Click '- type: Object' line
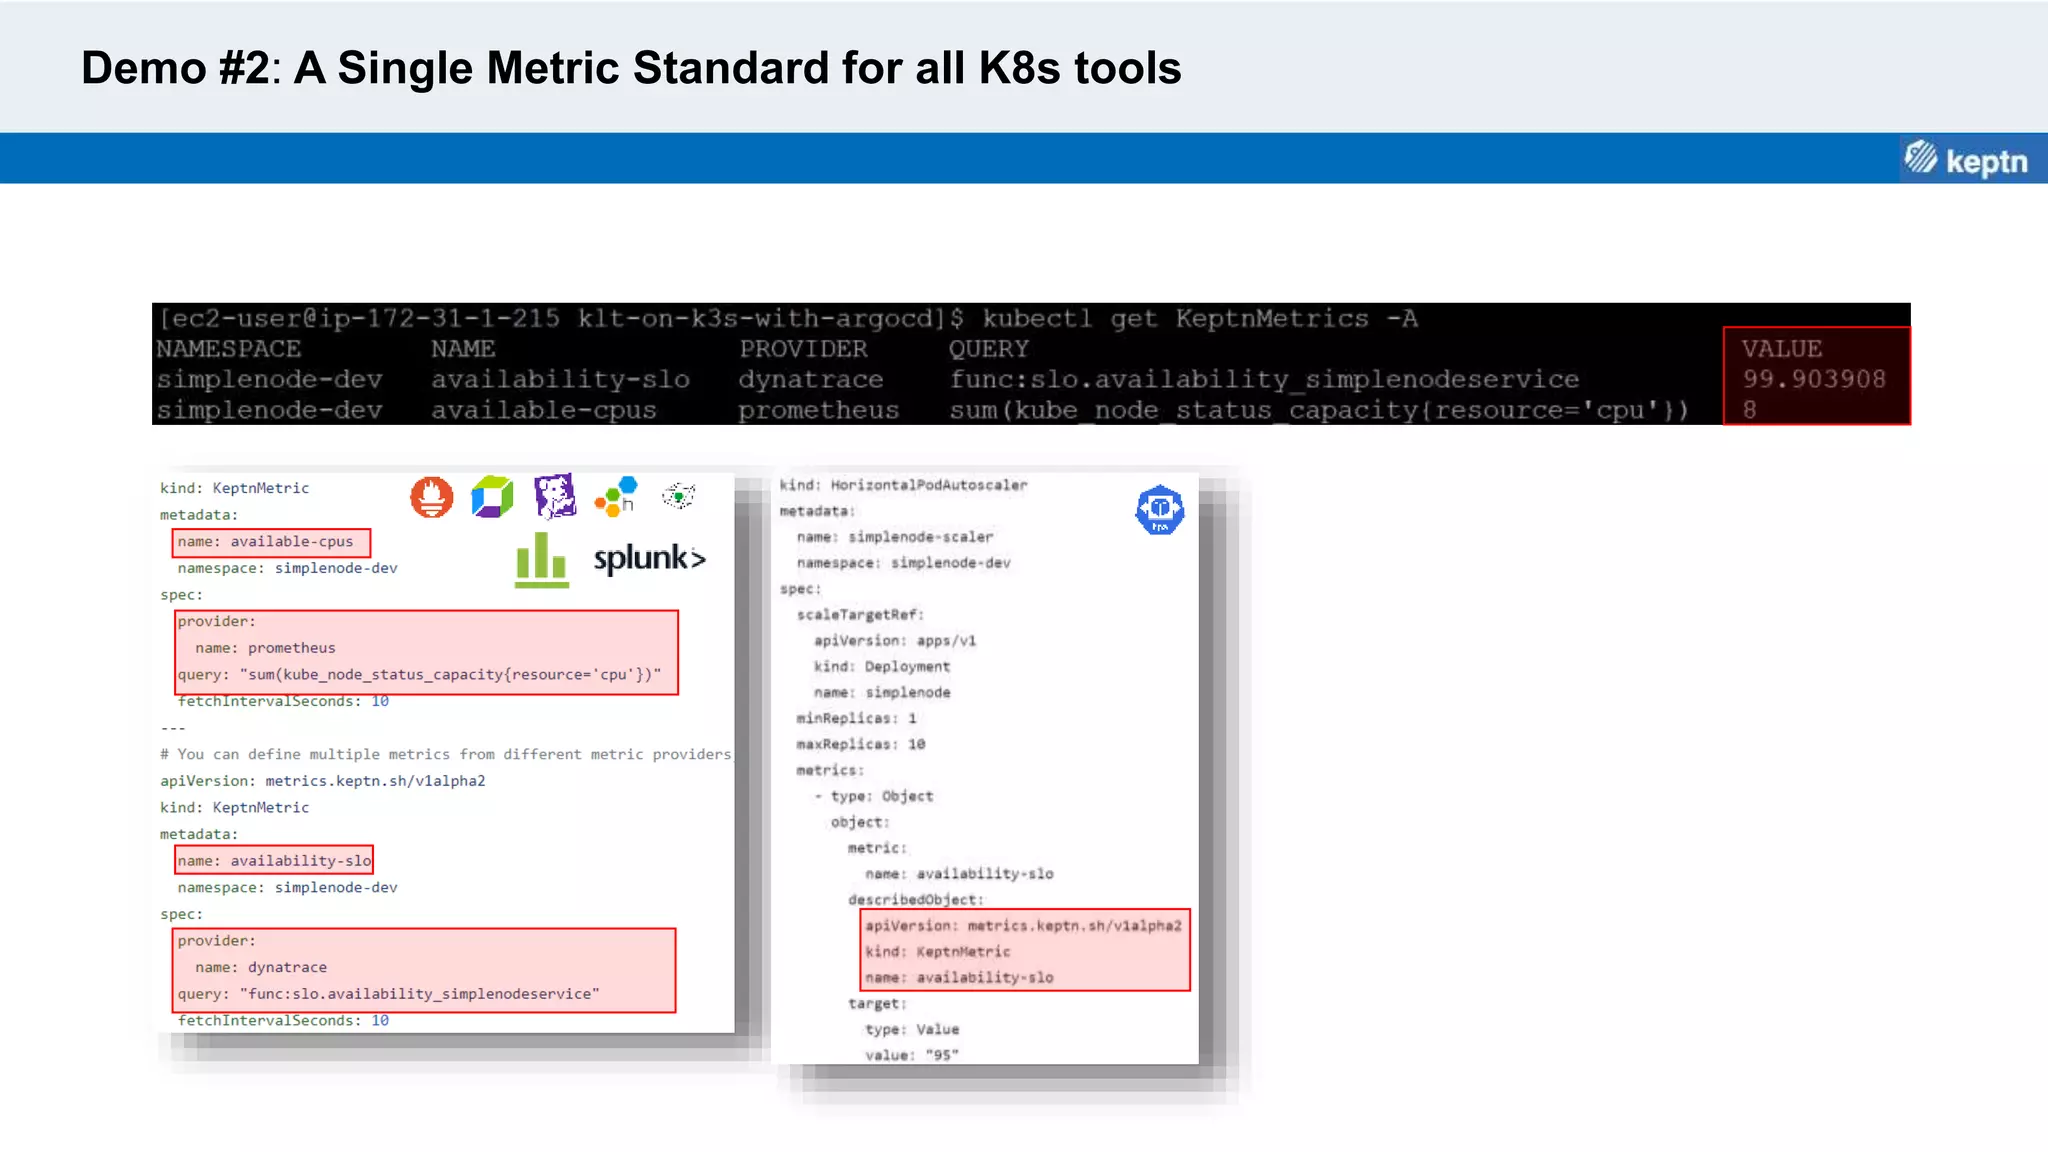The image size is (2048, 1152). (874, 796)
